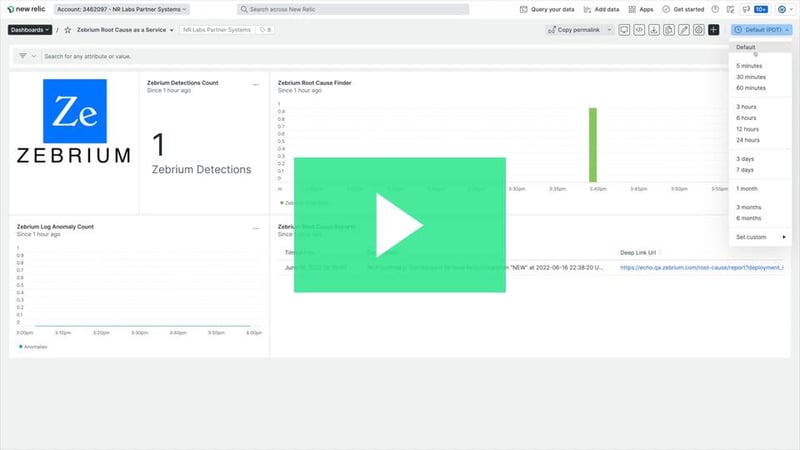Expand the Set custom submenu
The width and height of the screenshot is (800, 450).
(760, 237)
